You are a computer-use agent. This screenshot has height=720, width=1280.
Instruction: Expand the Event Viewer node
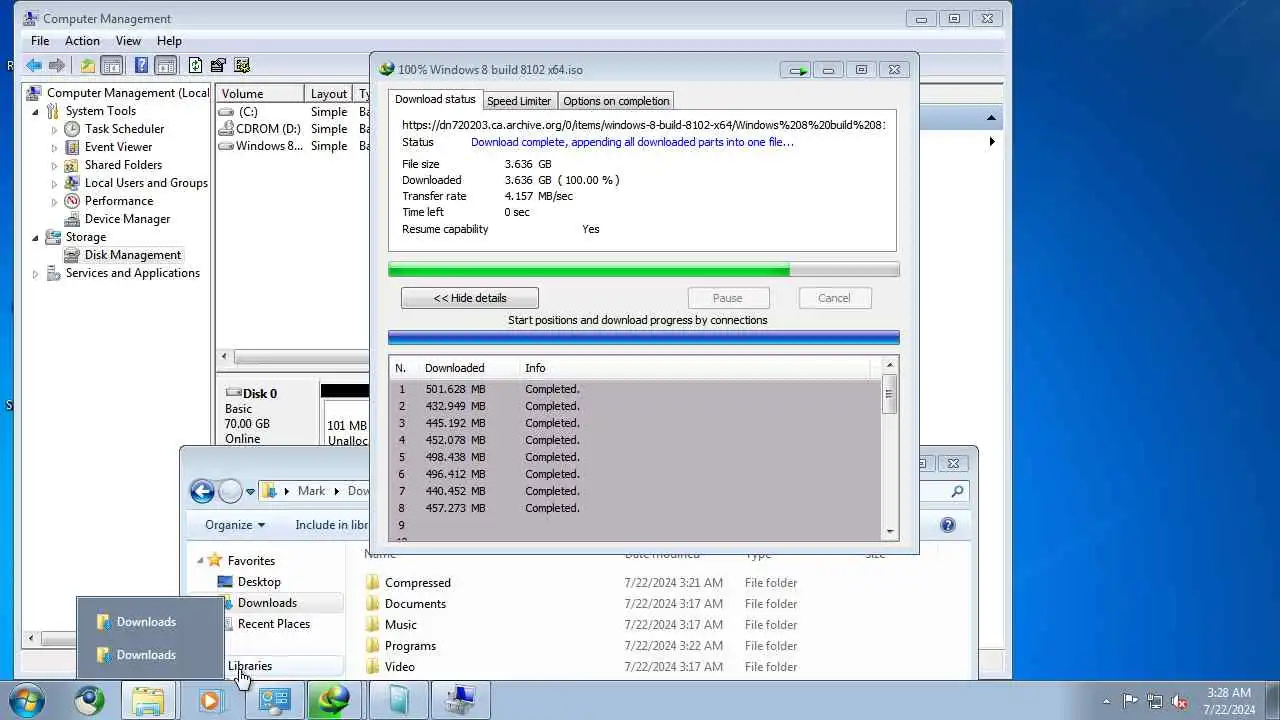[54, 147]
